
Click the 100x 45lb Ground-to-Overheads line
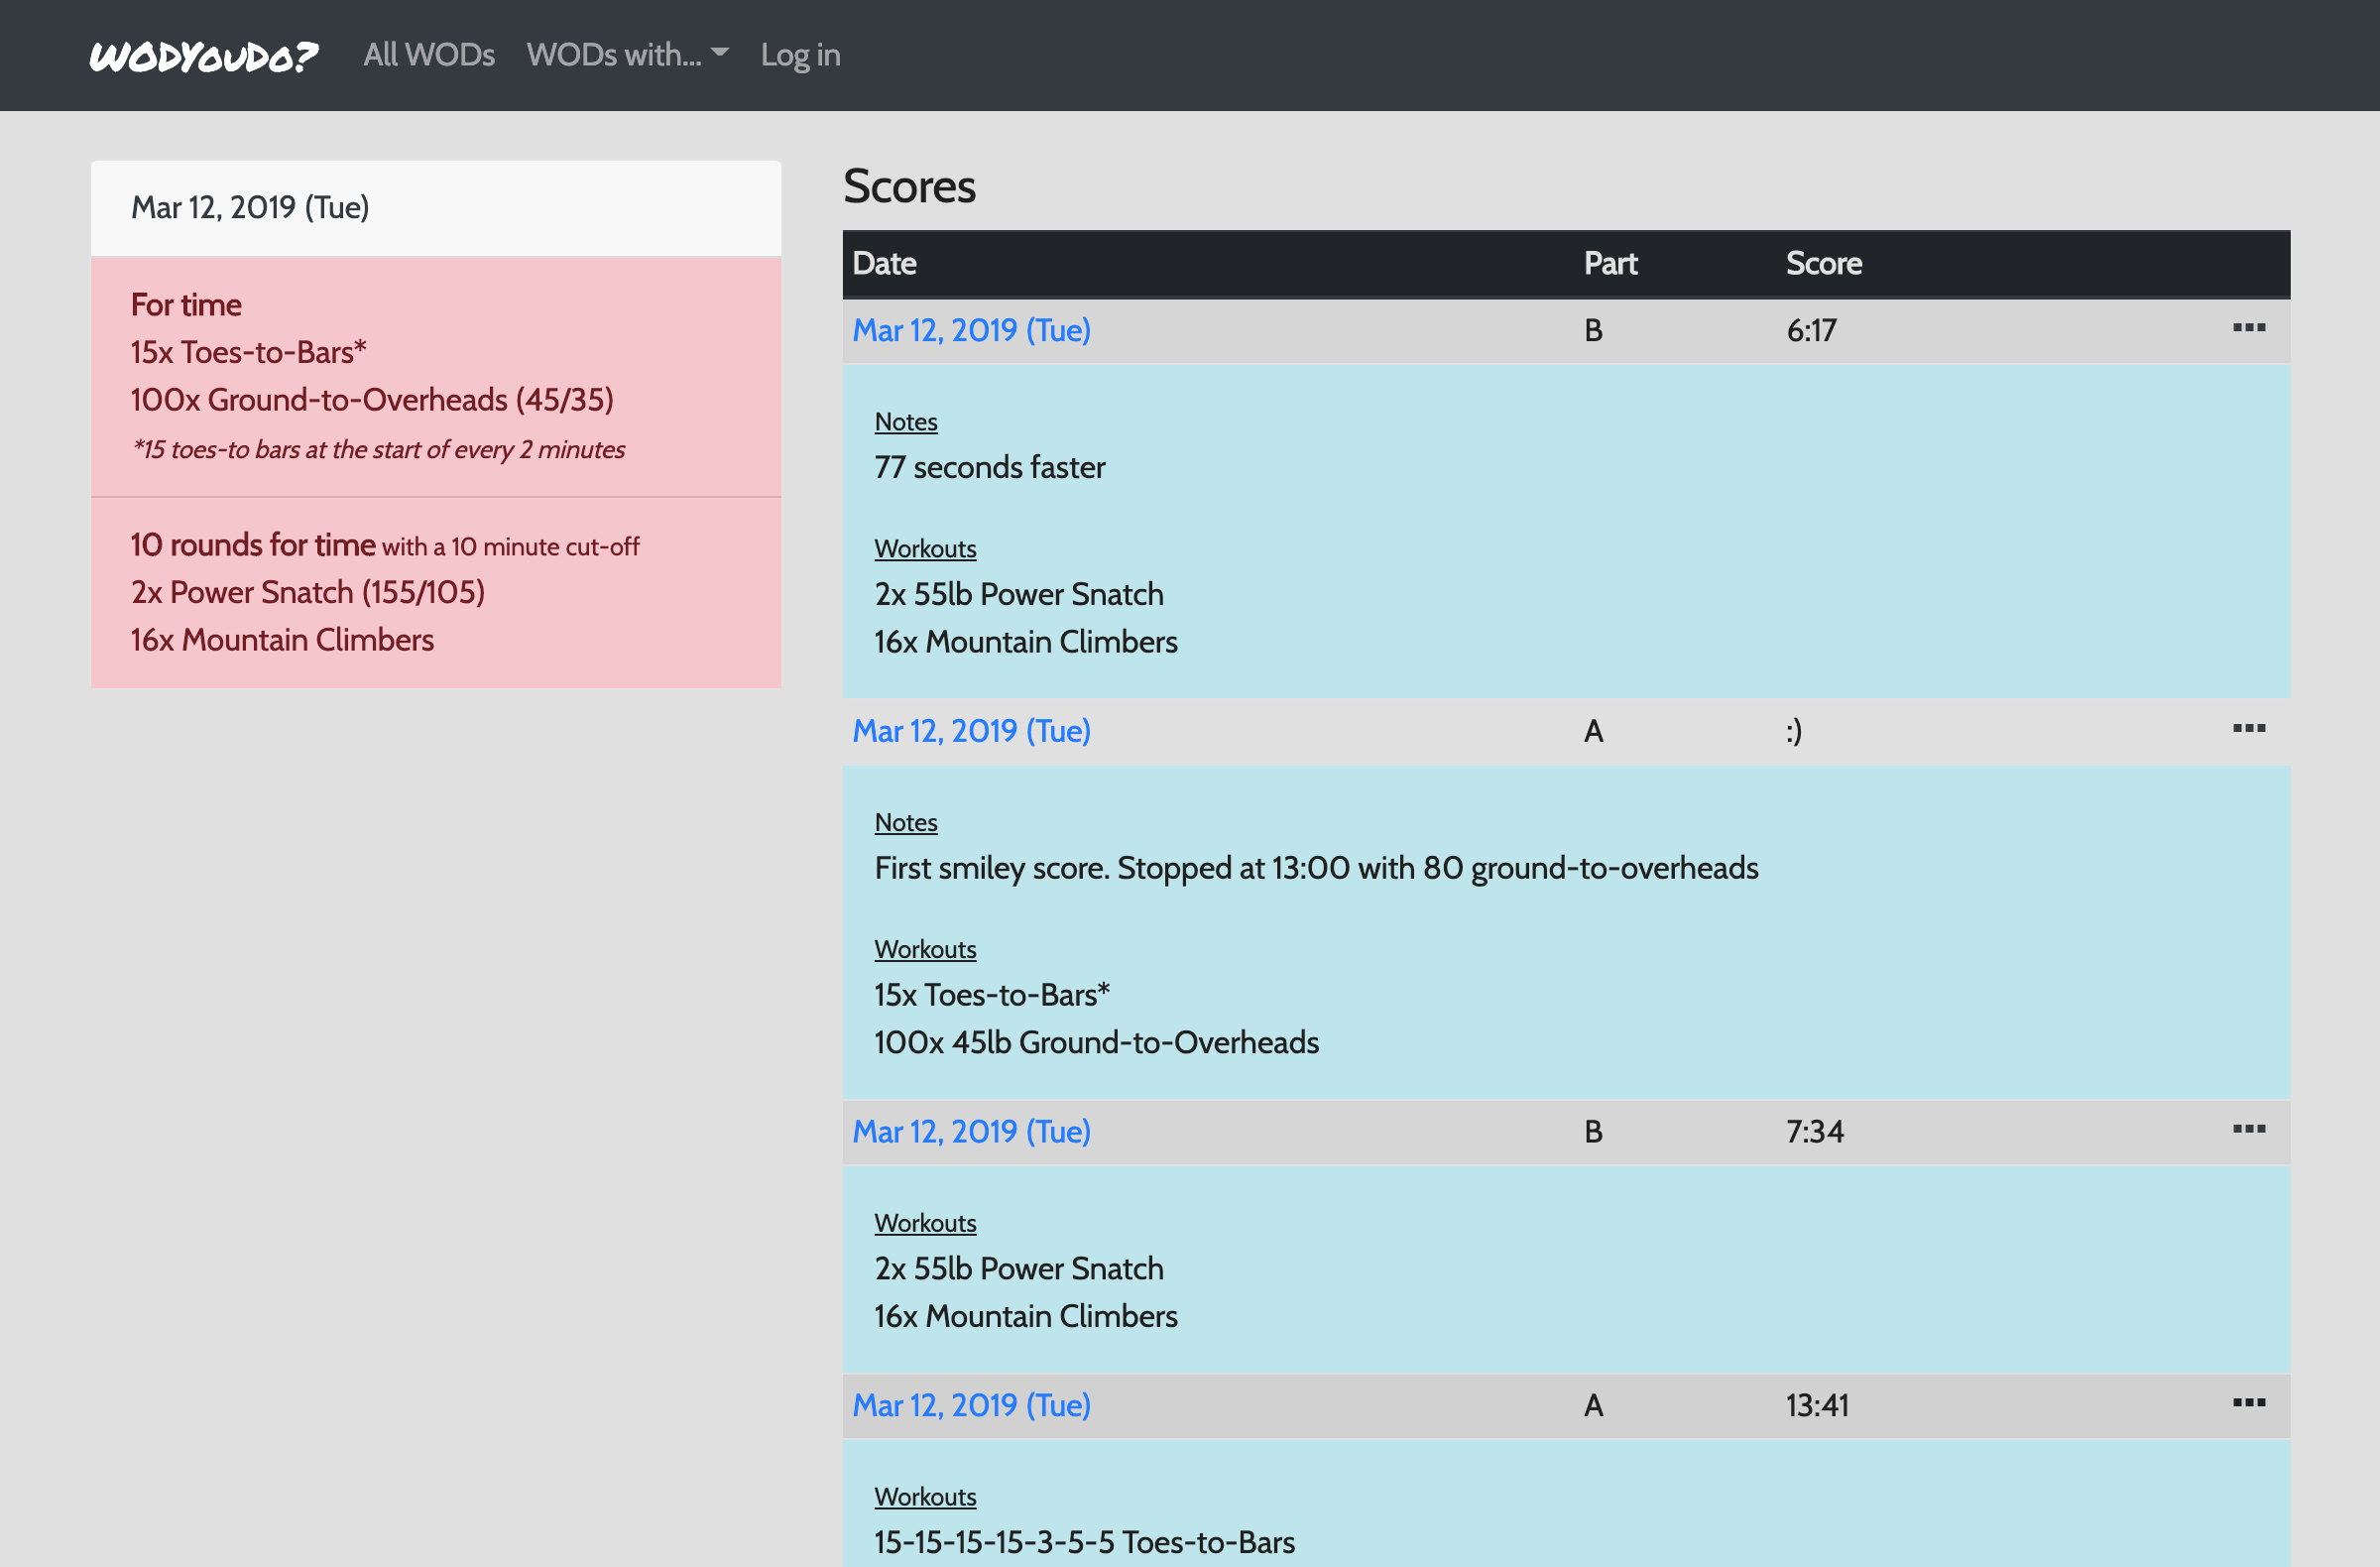[x=1096, y=1043]
